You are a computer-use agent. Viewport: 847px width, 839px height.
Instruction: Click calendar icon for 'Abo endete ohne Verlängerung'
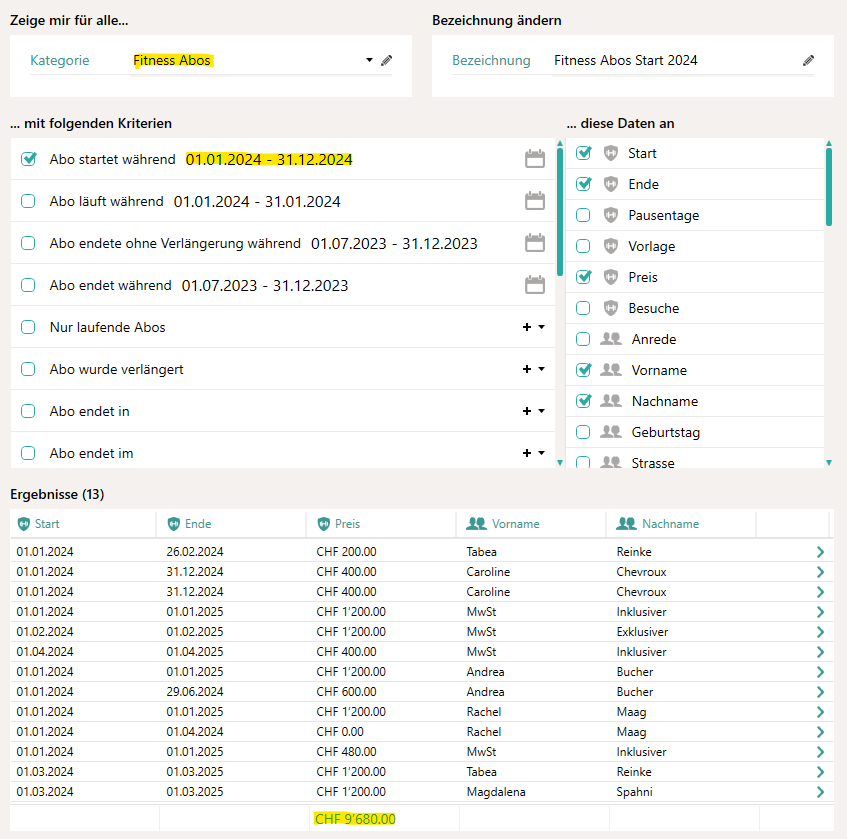pos(535,243)
